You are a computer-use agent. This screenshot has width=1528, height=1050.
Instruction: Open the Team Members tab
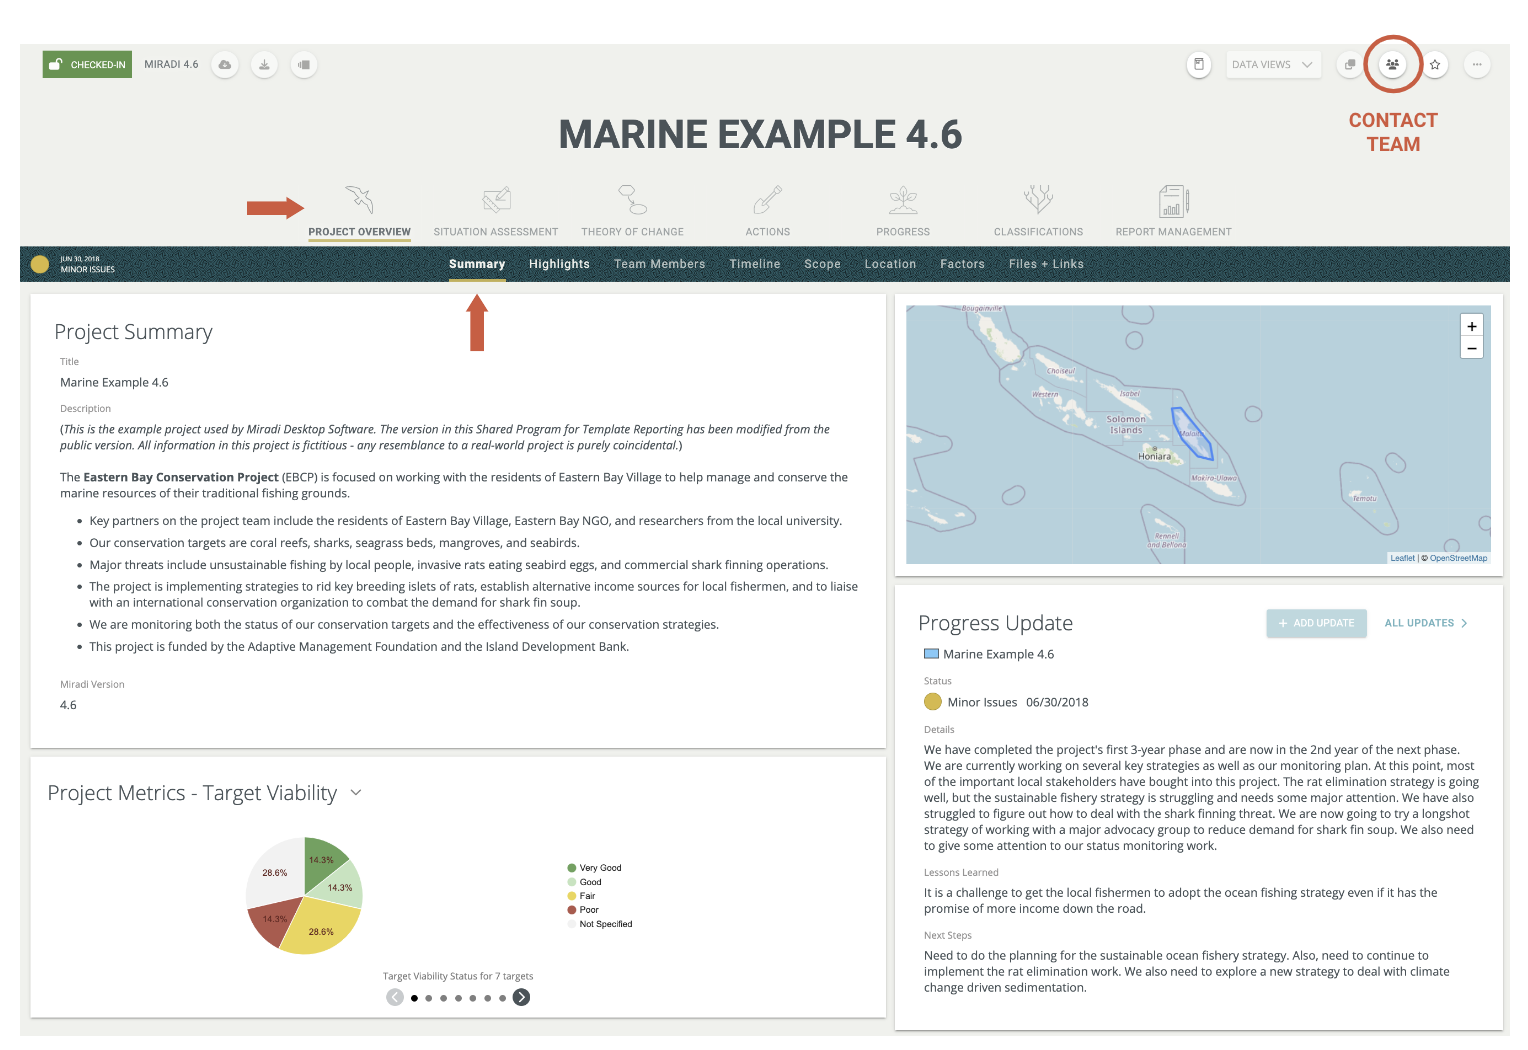659,264
